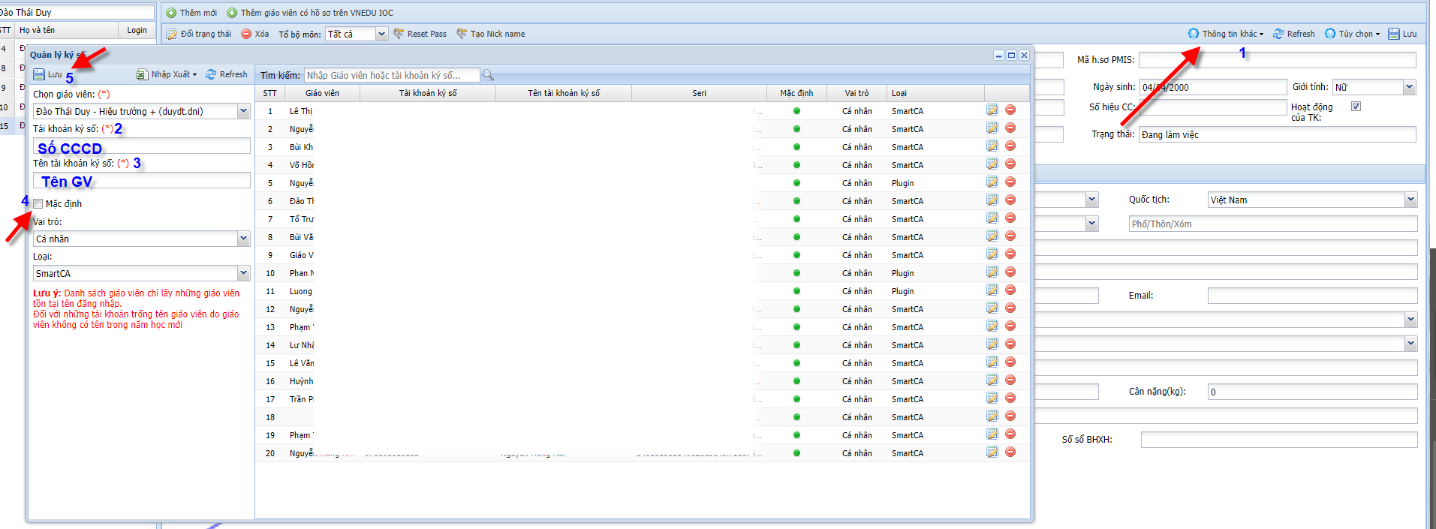Click the red Xóa delete icon
Viewport: 1436px width, 529px height.
click(246, 34)
